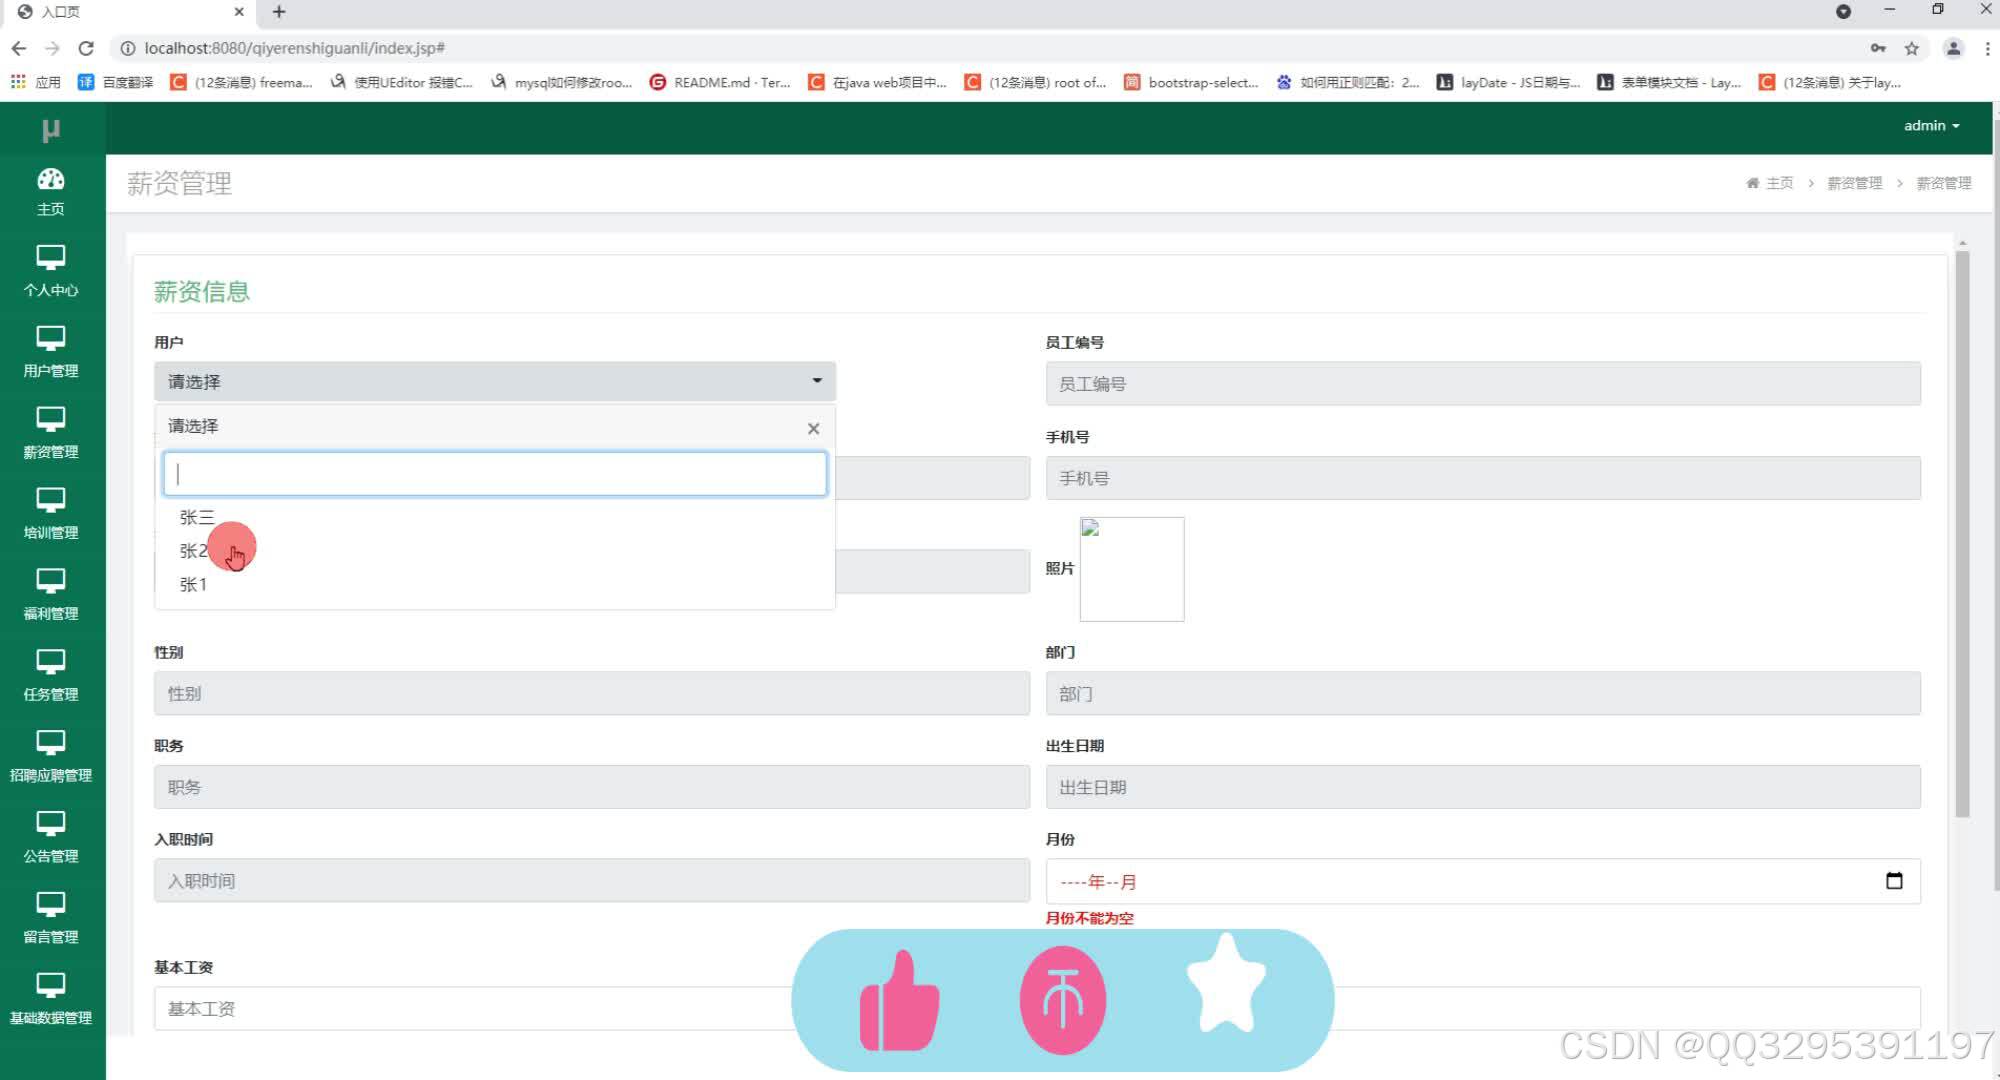Open the browser profile avatar icon
2000x1080 pixels.
click(x=1953, y=48)
